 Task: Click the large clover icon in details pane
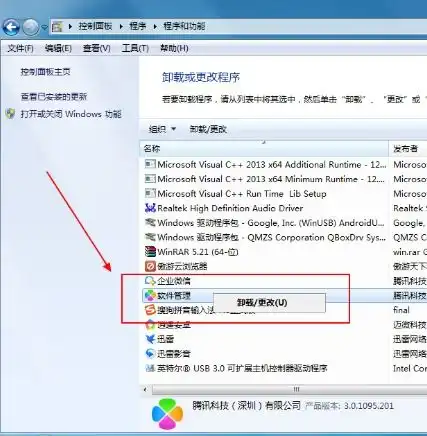point(167,414)
